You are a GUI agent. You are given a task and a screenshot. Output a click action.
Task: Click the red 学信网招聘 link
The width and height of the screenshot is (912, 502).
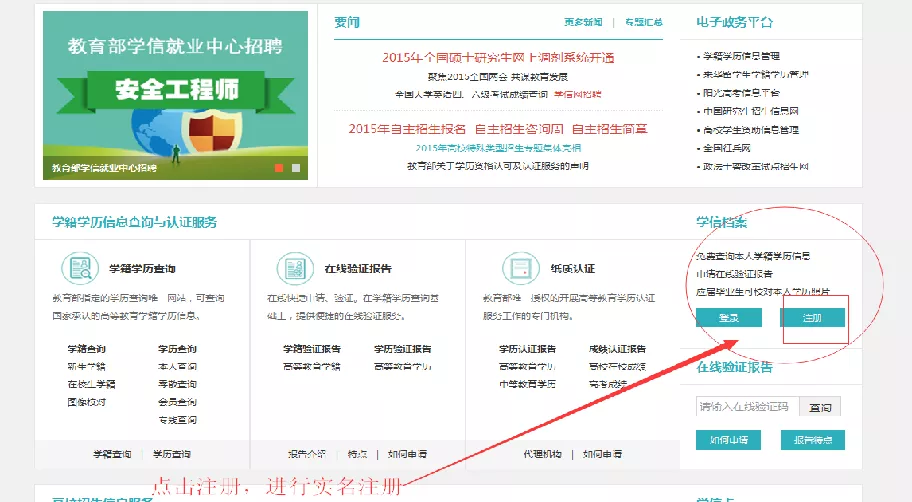coord(578,94)
